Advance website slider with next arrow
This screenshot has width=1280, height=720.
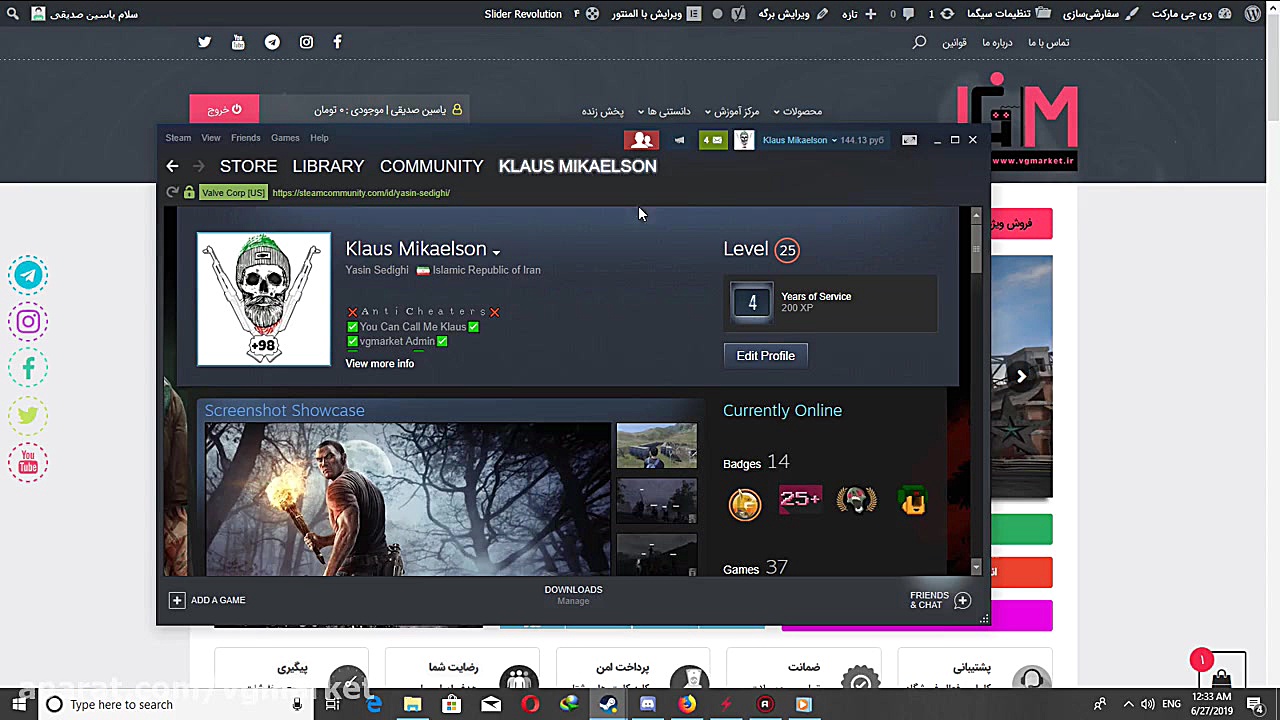point(1021,377)
